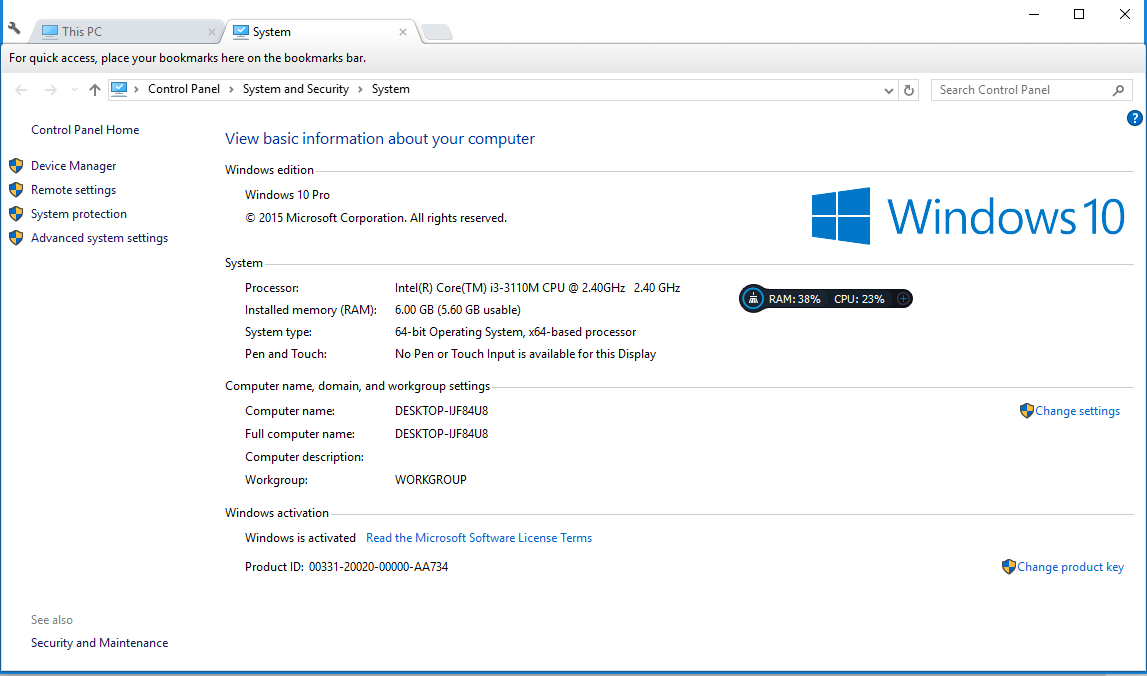Screen dimensions: 1147x676
Task: Click the RAM cleaner broom icon
Action: click(x=753, y=298)
